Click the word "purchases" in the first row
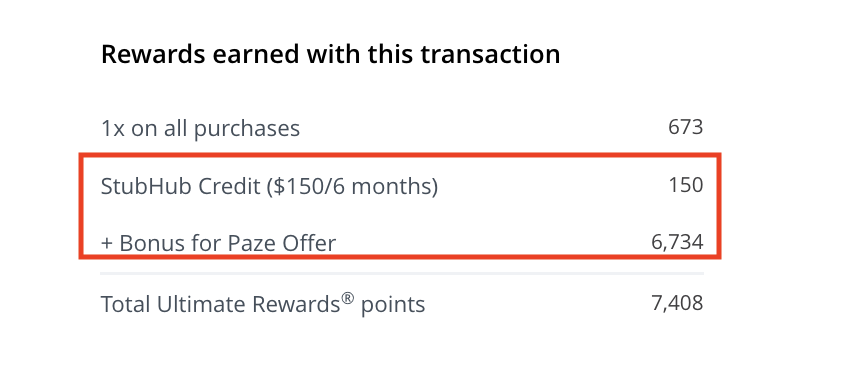This screenshot has height=371, width=848. click(x=247, y=130)
